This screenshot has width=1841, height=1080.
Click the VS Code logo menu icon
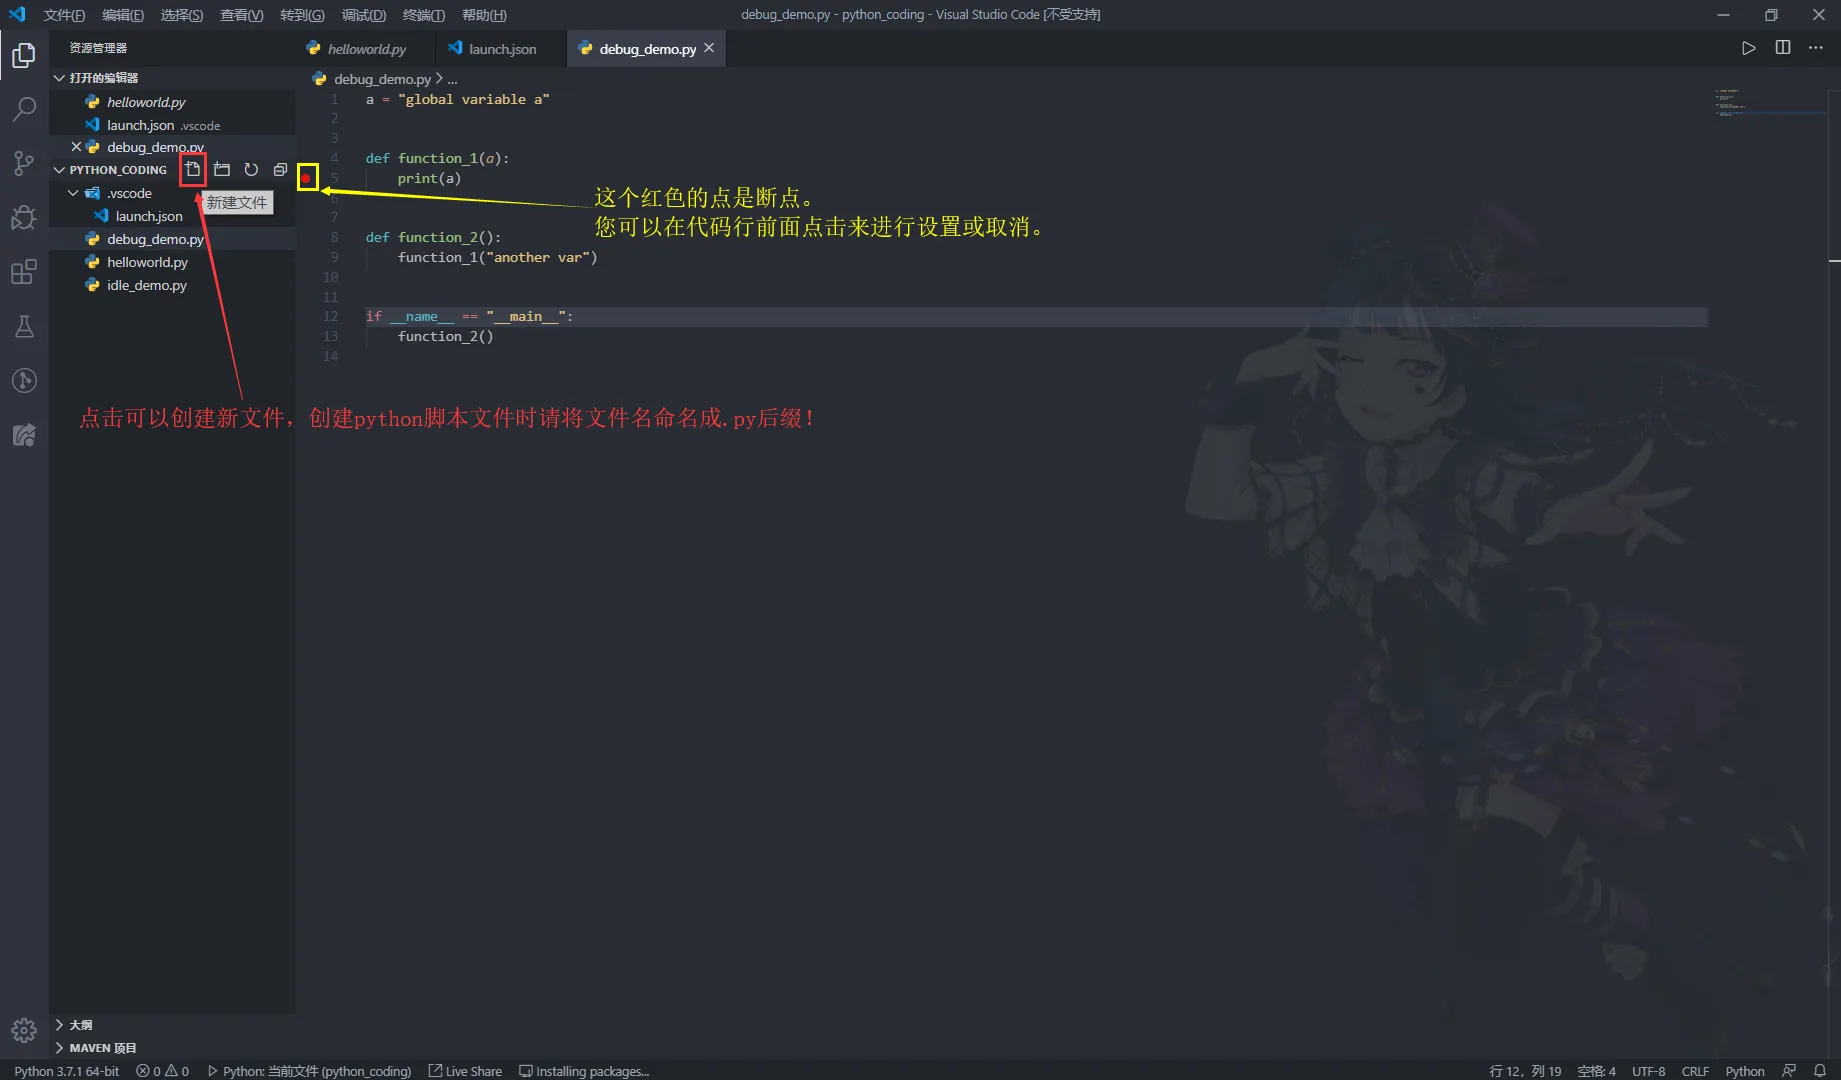17,15
